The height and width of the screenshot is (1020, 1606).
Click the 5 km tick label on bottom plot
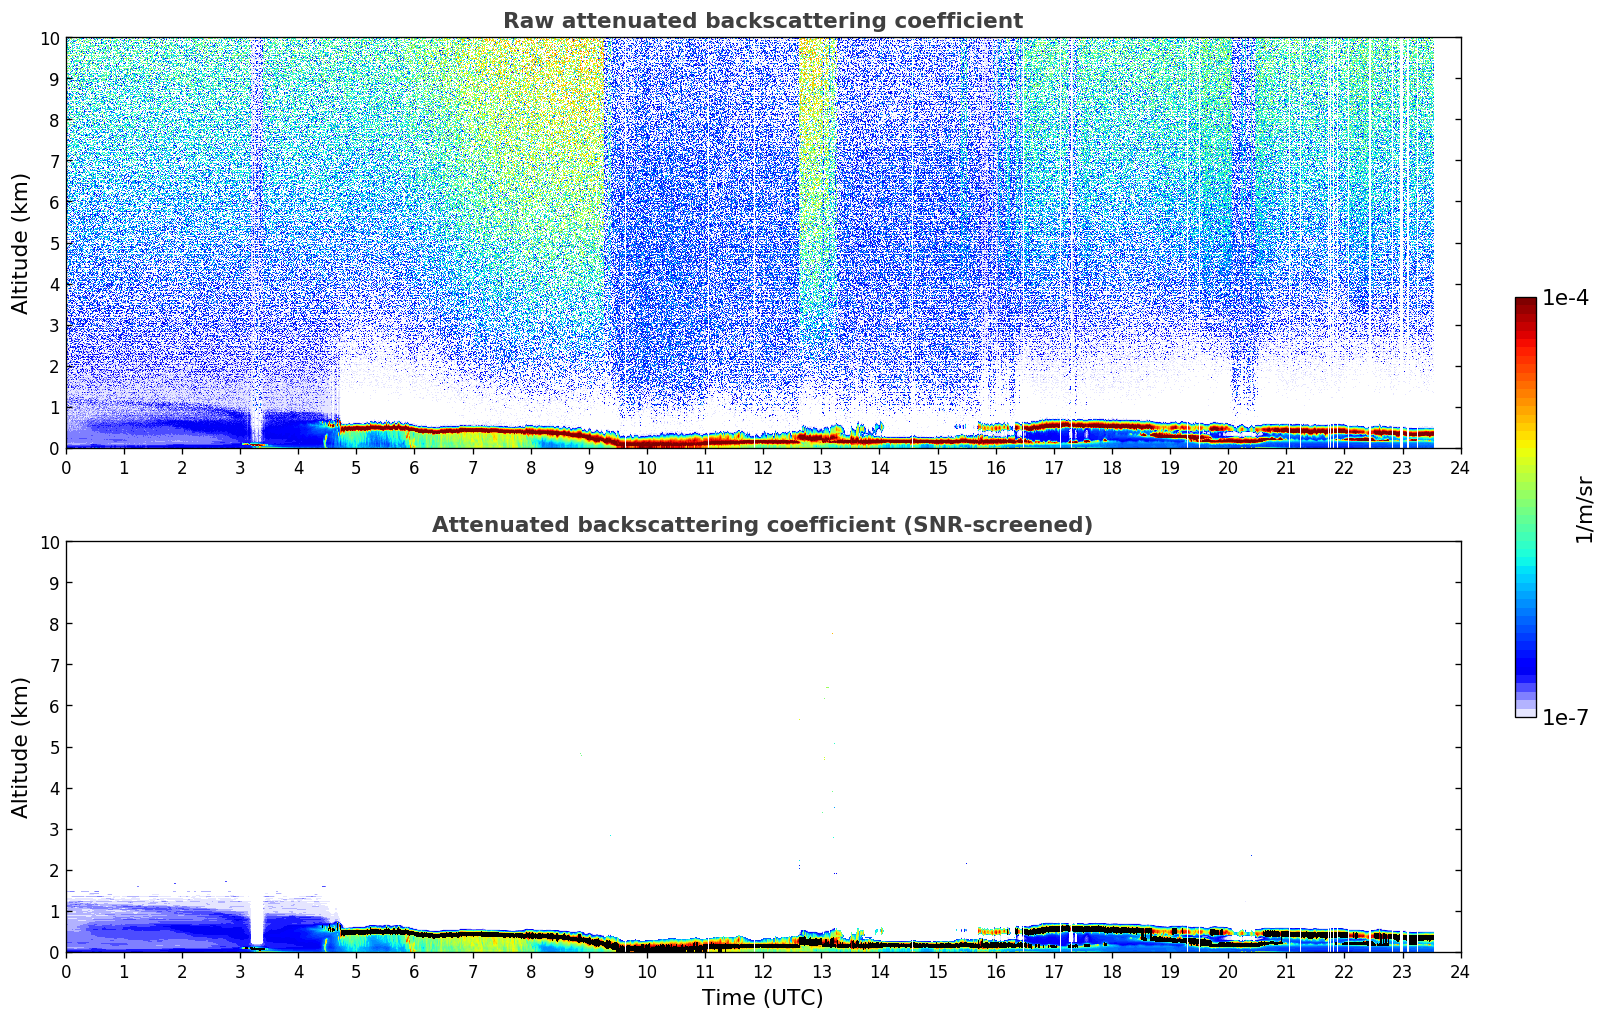(54, 747)
